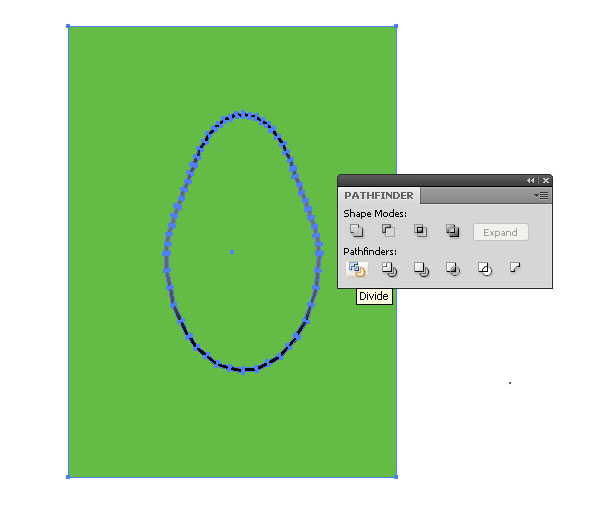Screen dimensions: 600x511
Task: Select the PATHFINDER panel tab
Action: (379, 196)
